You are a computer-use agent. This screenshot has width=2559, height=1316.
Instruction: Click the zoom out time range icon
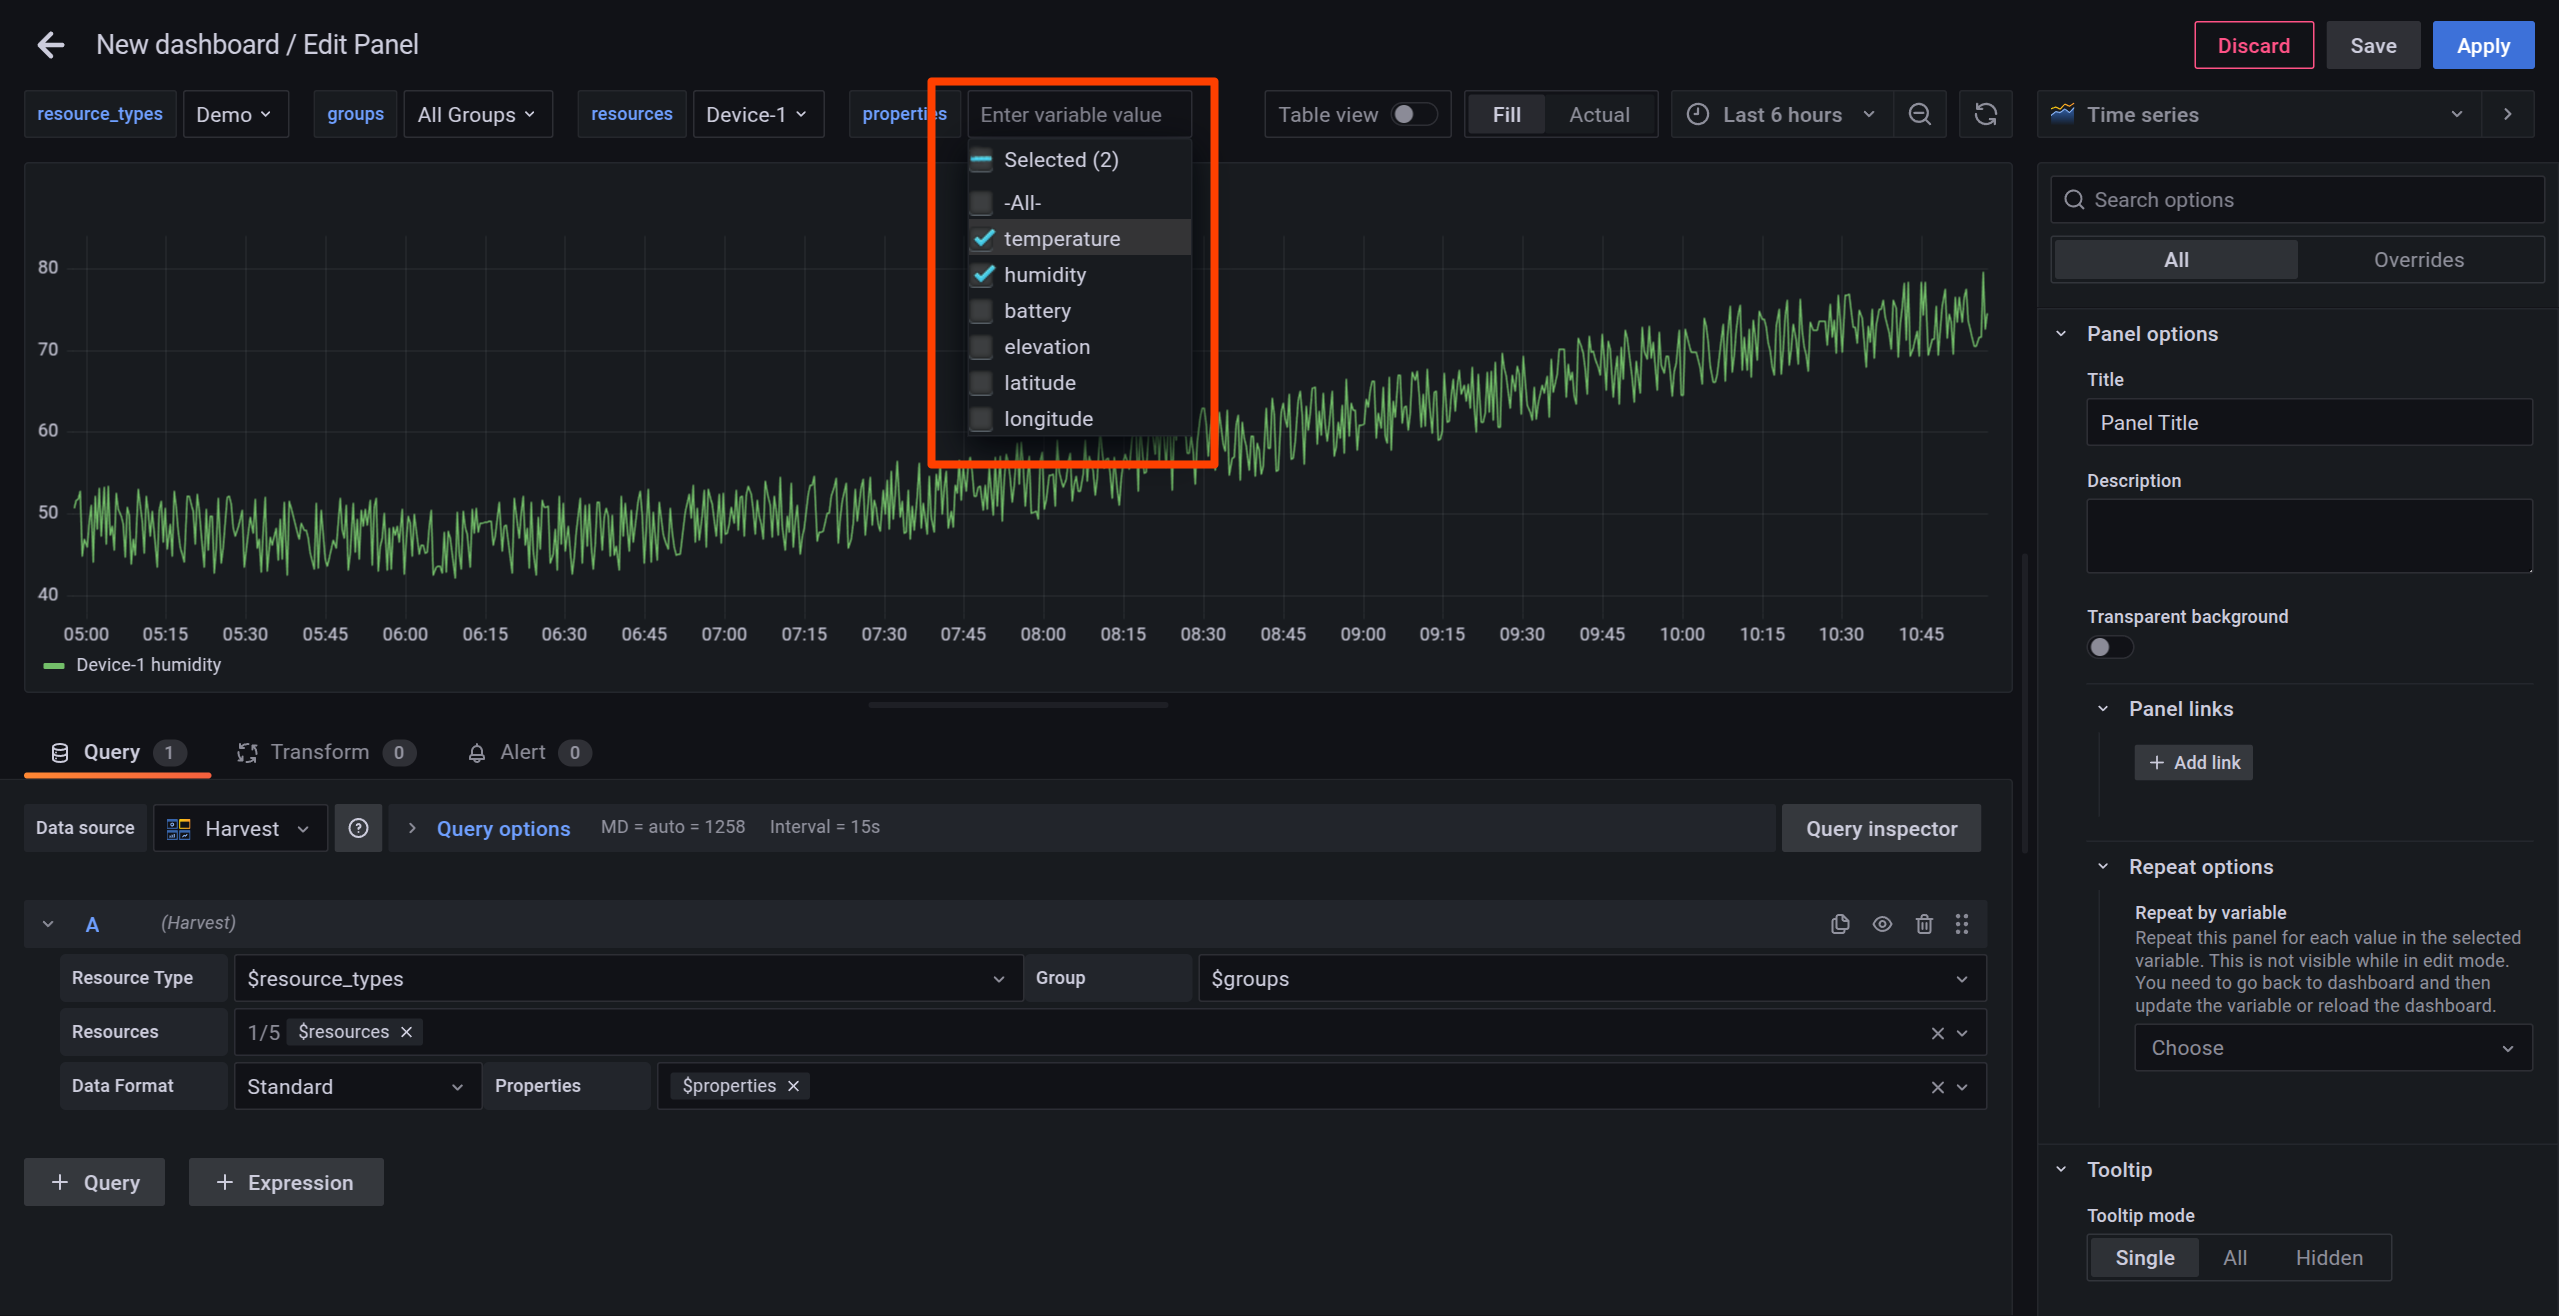coord(1919,114)
